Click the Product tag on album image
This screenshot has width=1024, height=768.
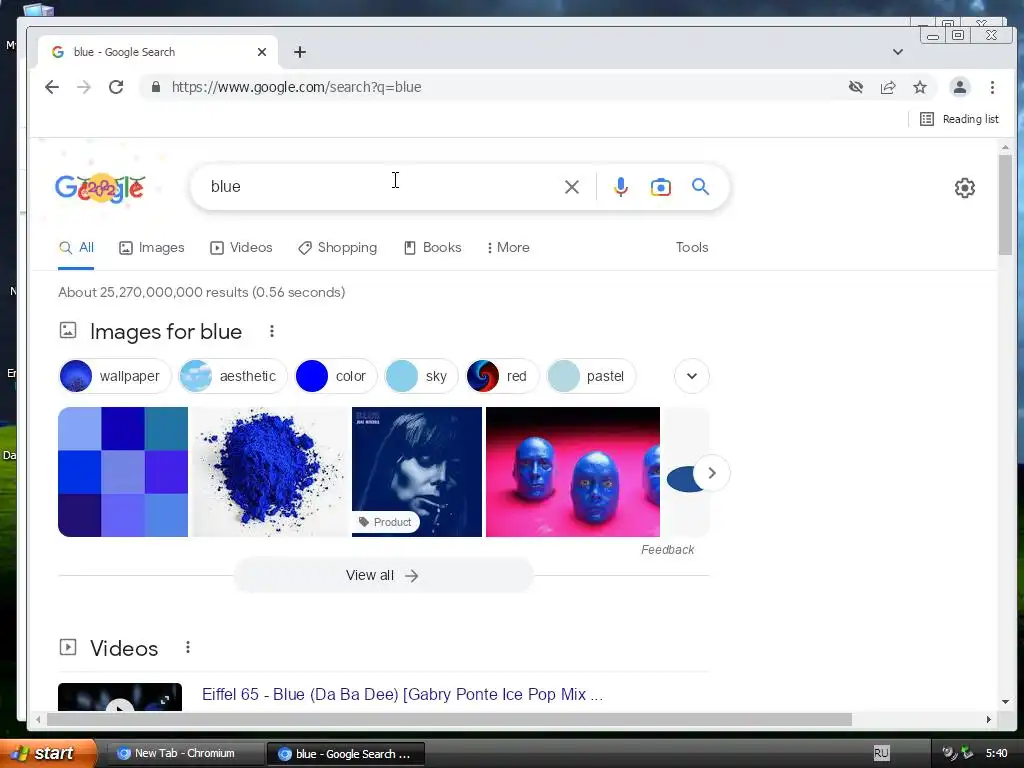pyautogui.click(x=385, y=522)
